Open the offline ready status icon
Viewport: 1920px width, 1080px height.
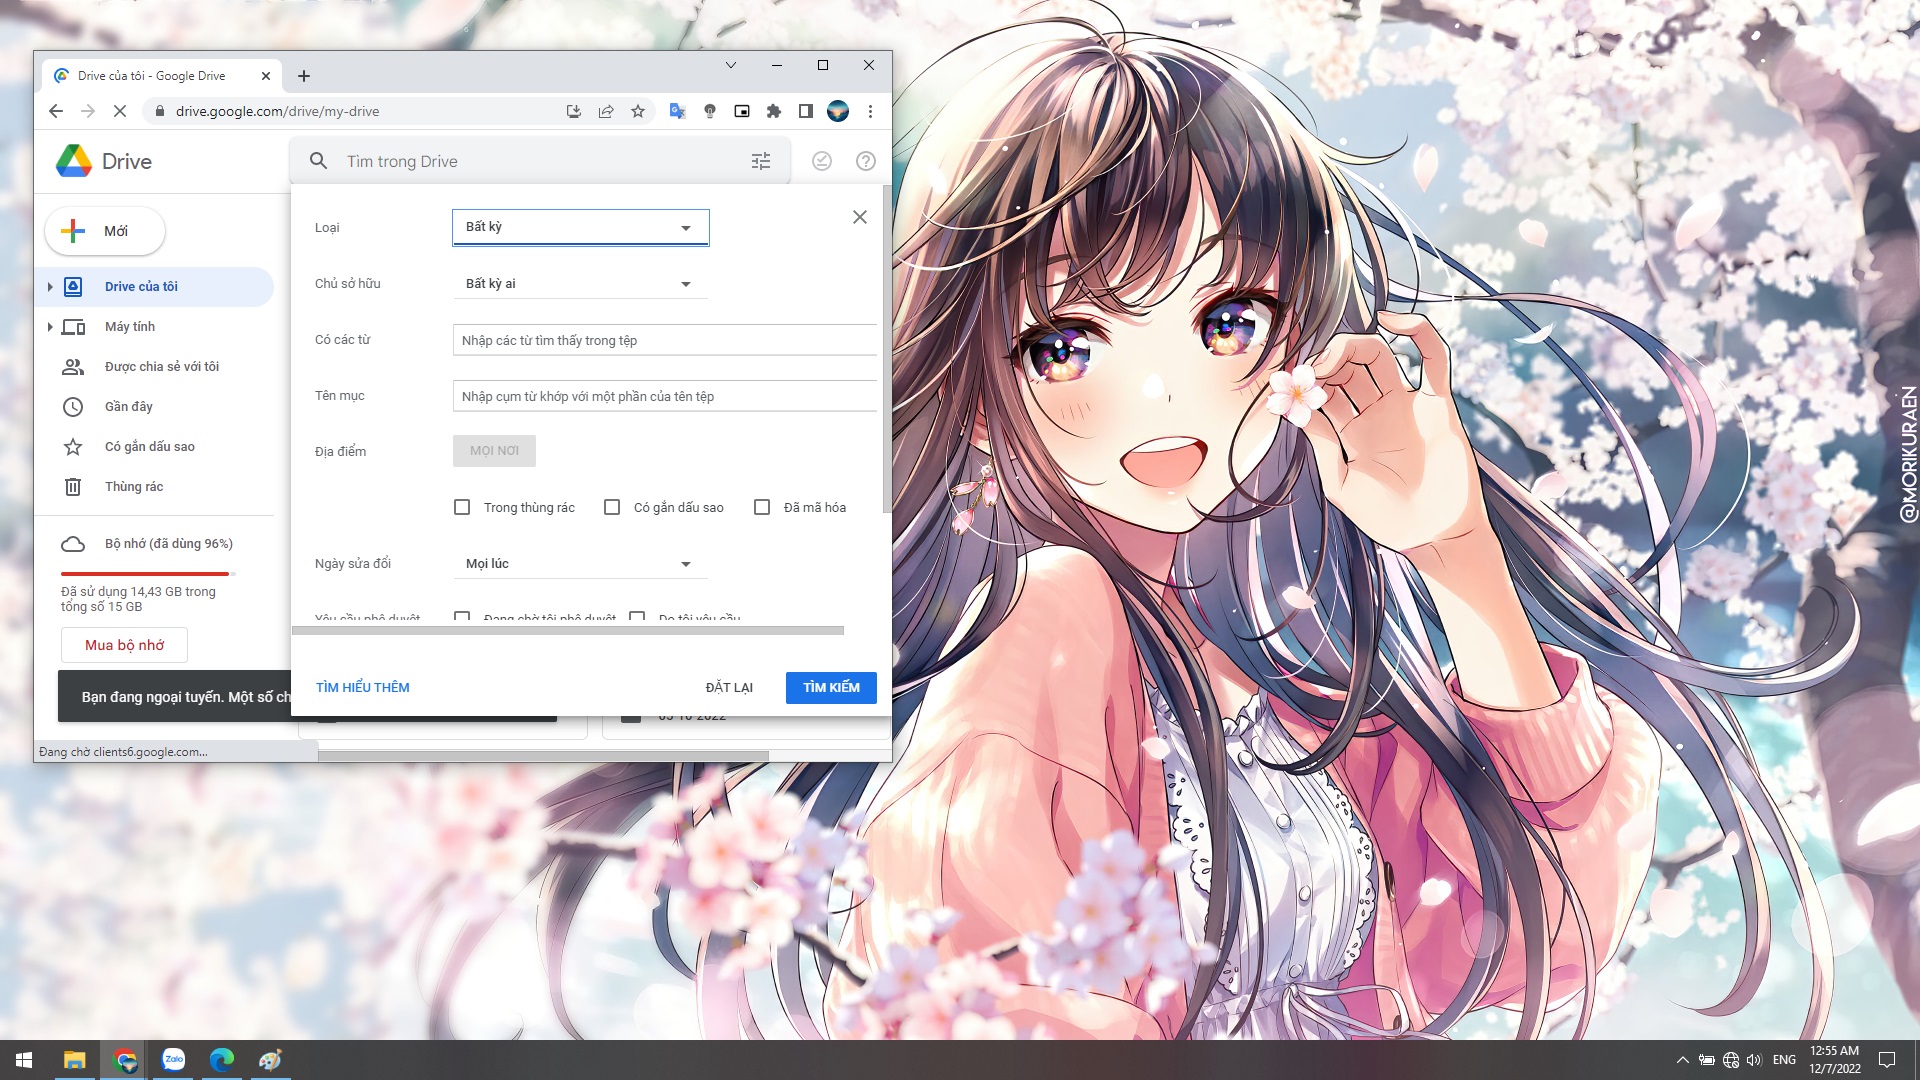click(822, 161)
